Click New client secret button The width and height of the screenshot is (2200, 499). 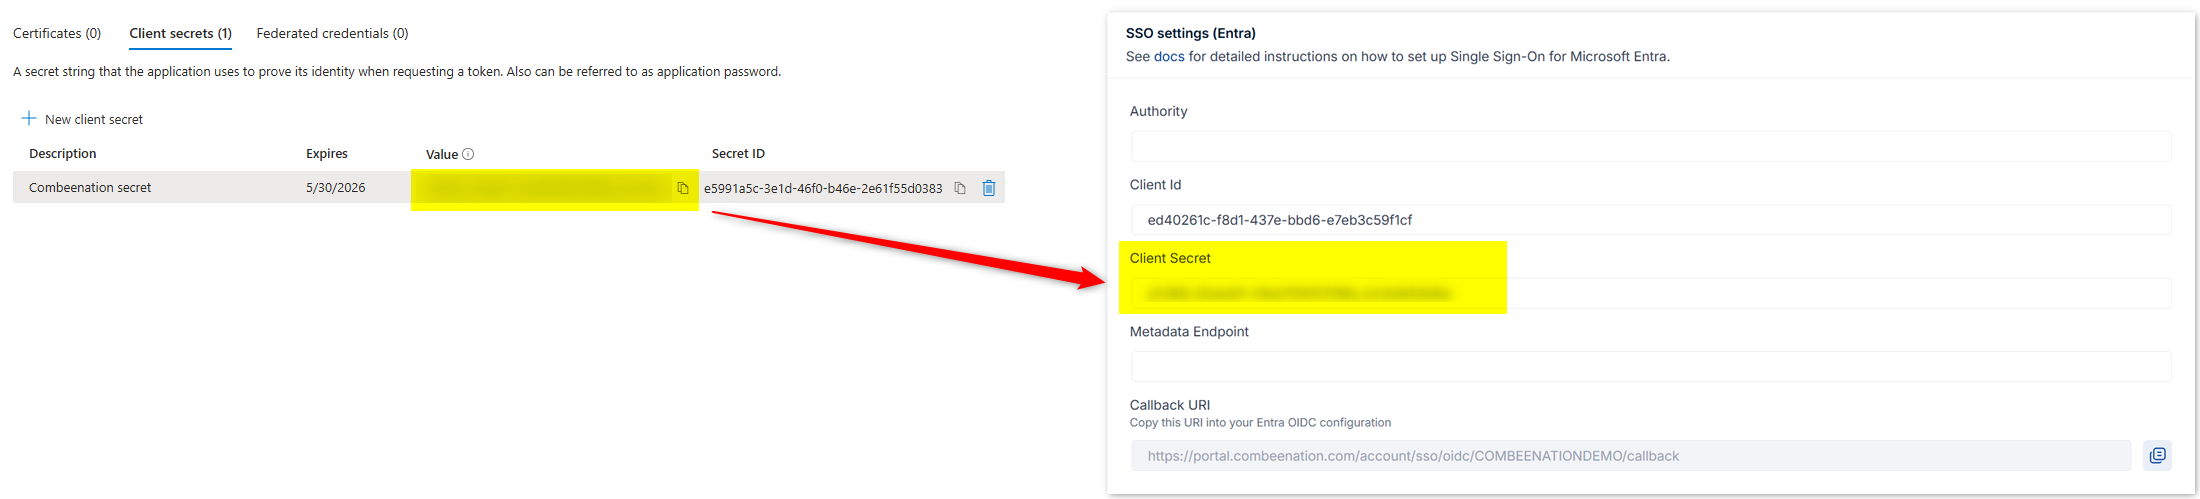82,119
